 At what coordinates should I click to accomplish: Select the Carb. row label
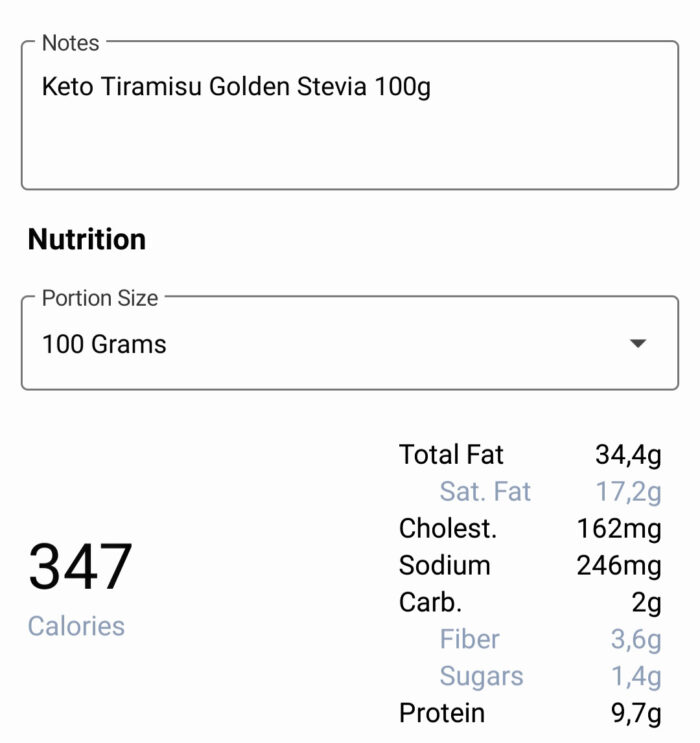click(430, 602)
